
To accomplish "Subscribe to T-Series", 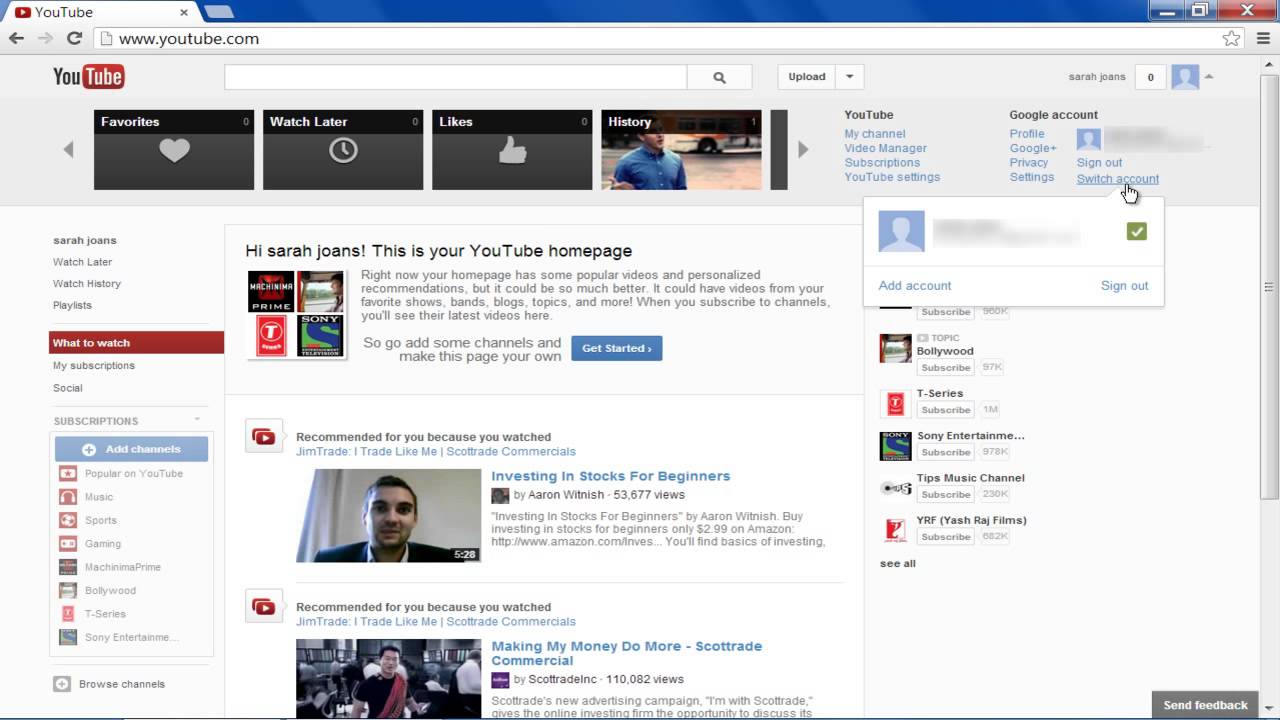I will (x=945, y=410).
